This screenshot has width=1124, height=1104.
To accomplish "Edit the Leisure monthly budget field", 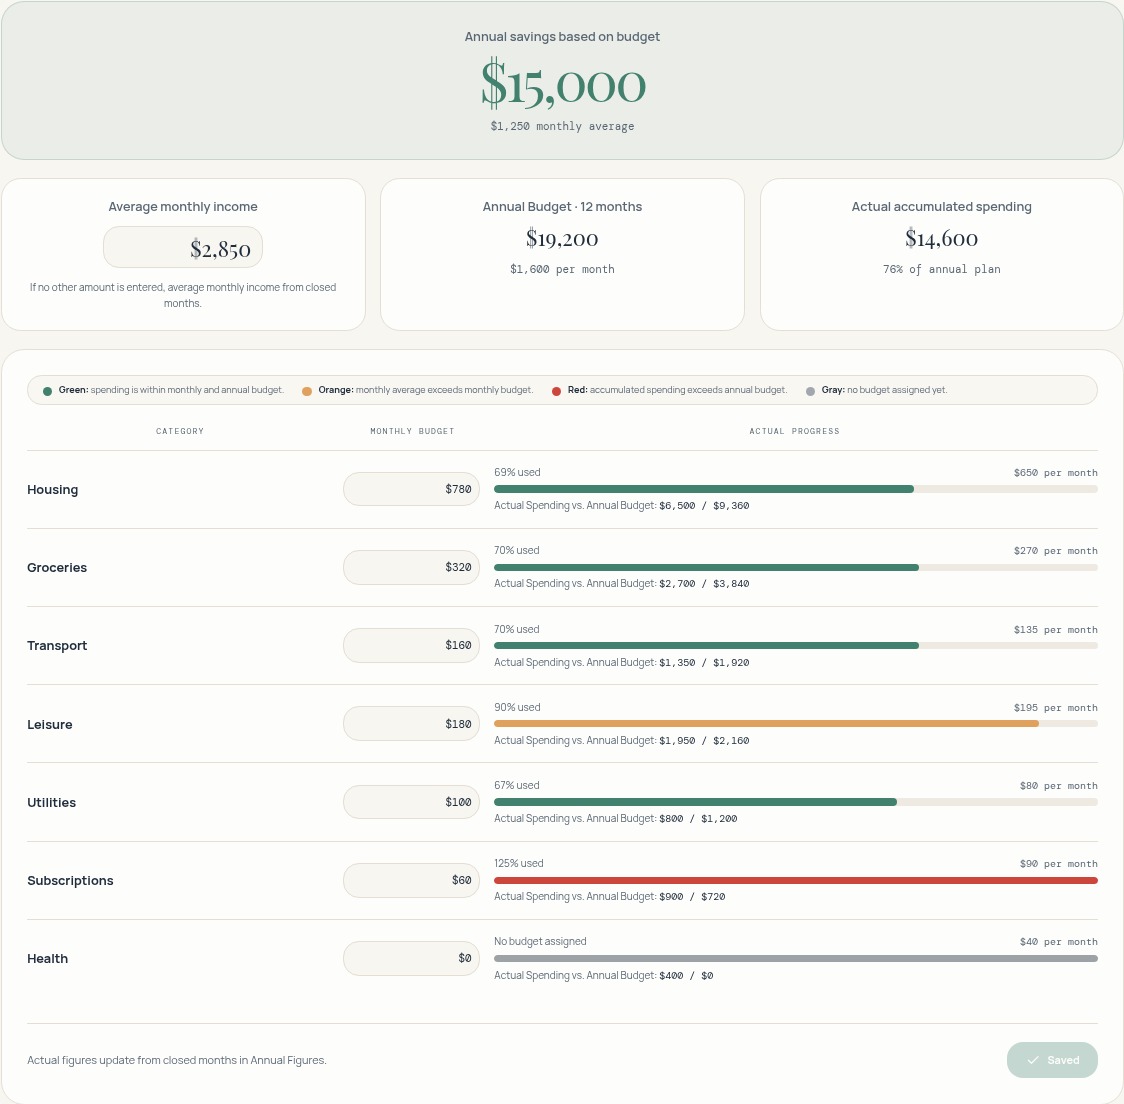I will pos(411,724).
